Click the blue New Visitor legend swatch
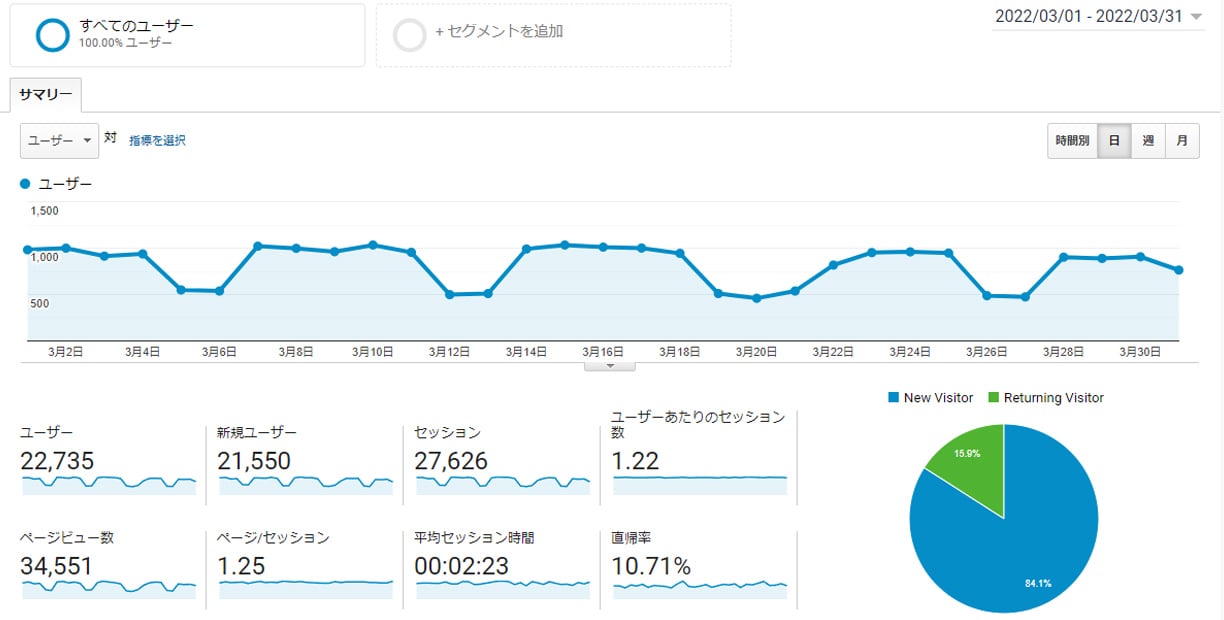 893,398
